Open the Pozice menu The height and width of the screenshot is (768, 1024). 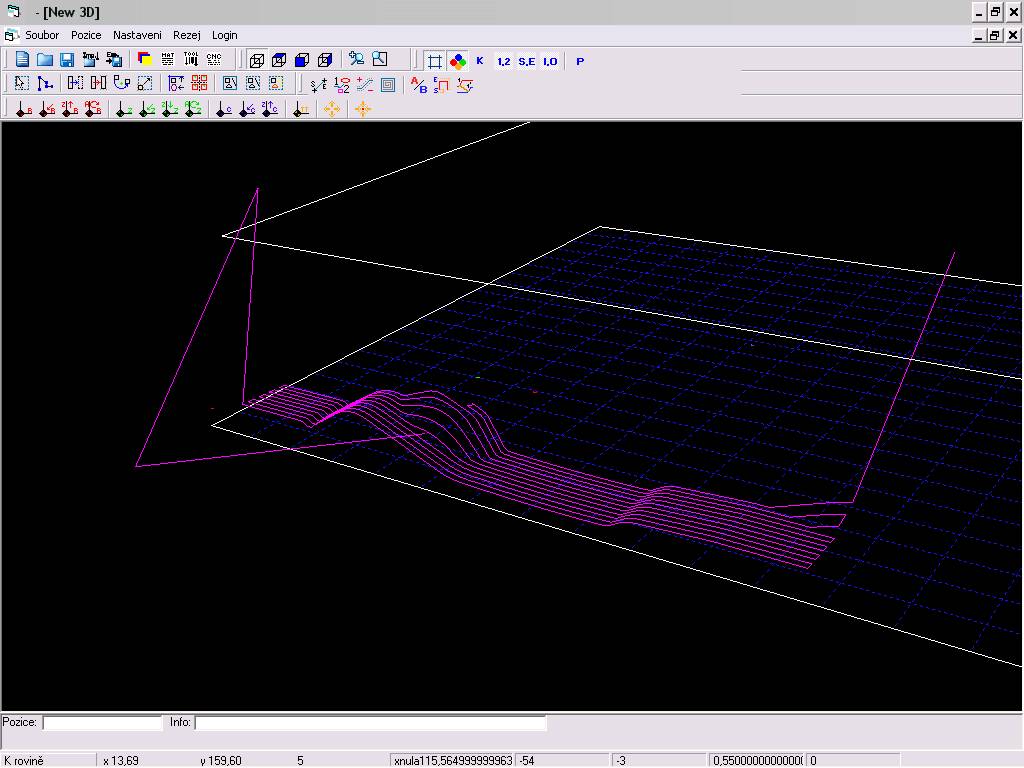(86, 35)
